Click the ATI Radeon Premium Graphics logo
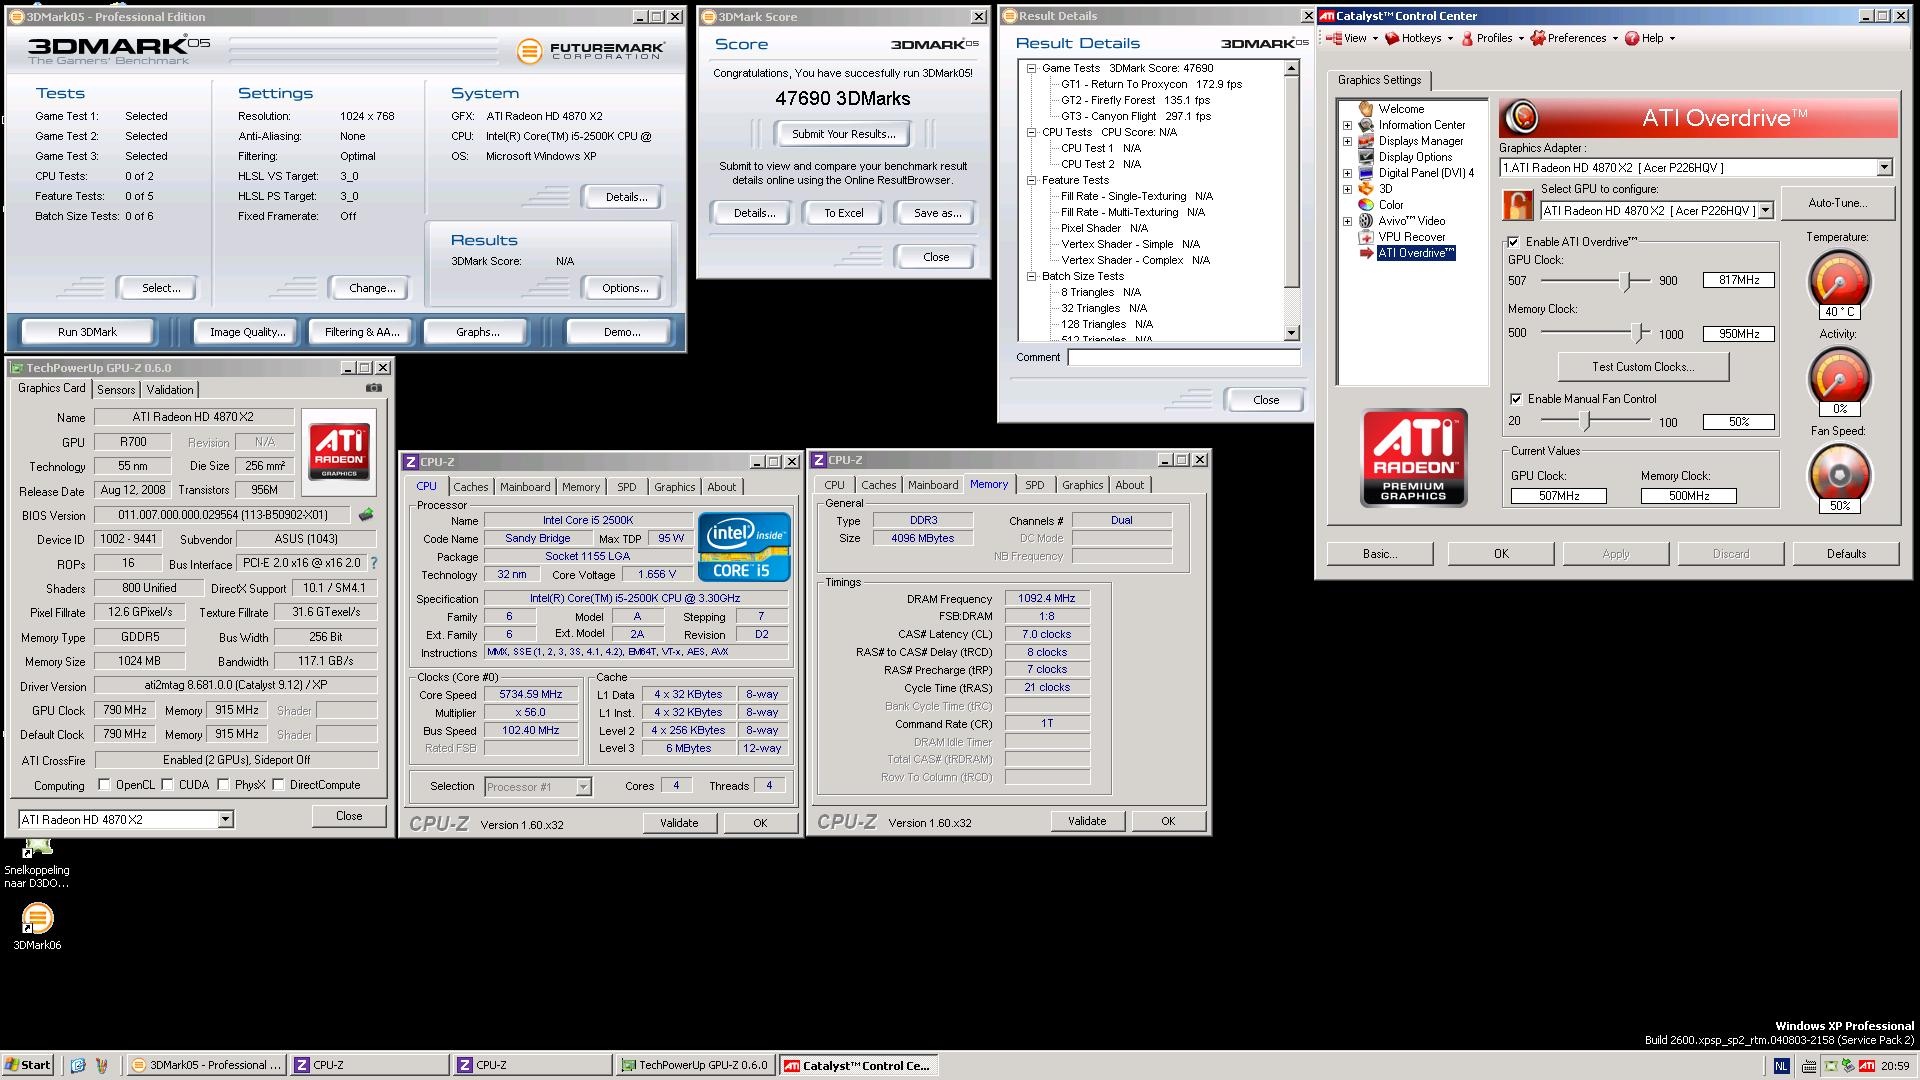This screenshot has width=1920, height=1080. 1413,457
